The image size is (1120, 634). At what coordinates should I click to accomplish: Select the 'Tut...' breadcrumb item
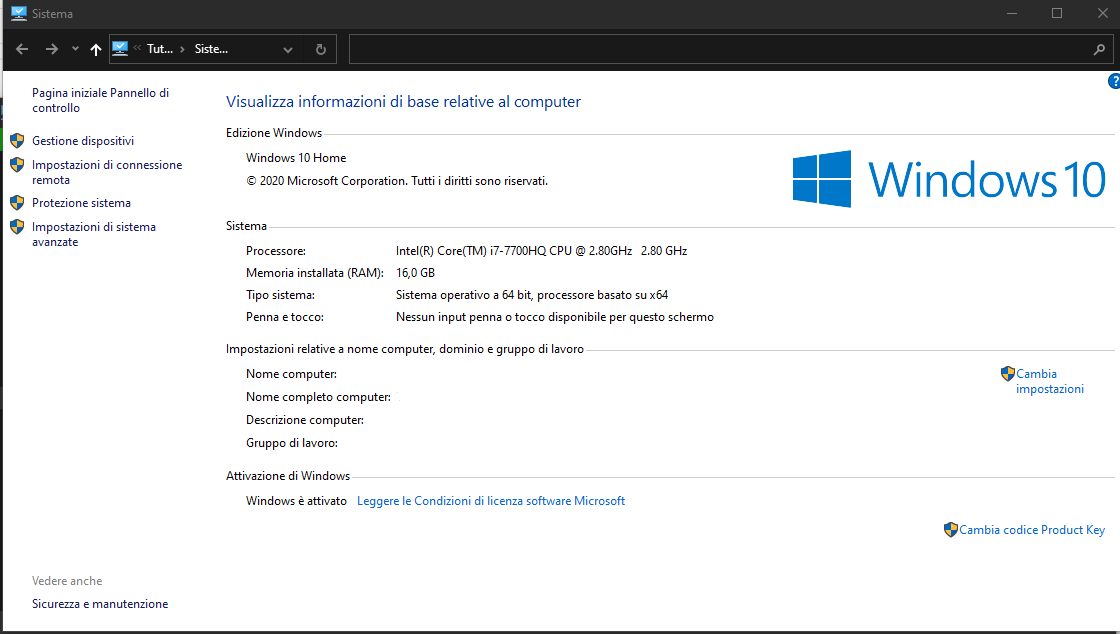159,49
